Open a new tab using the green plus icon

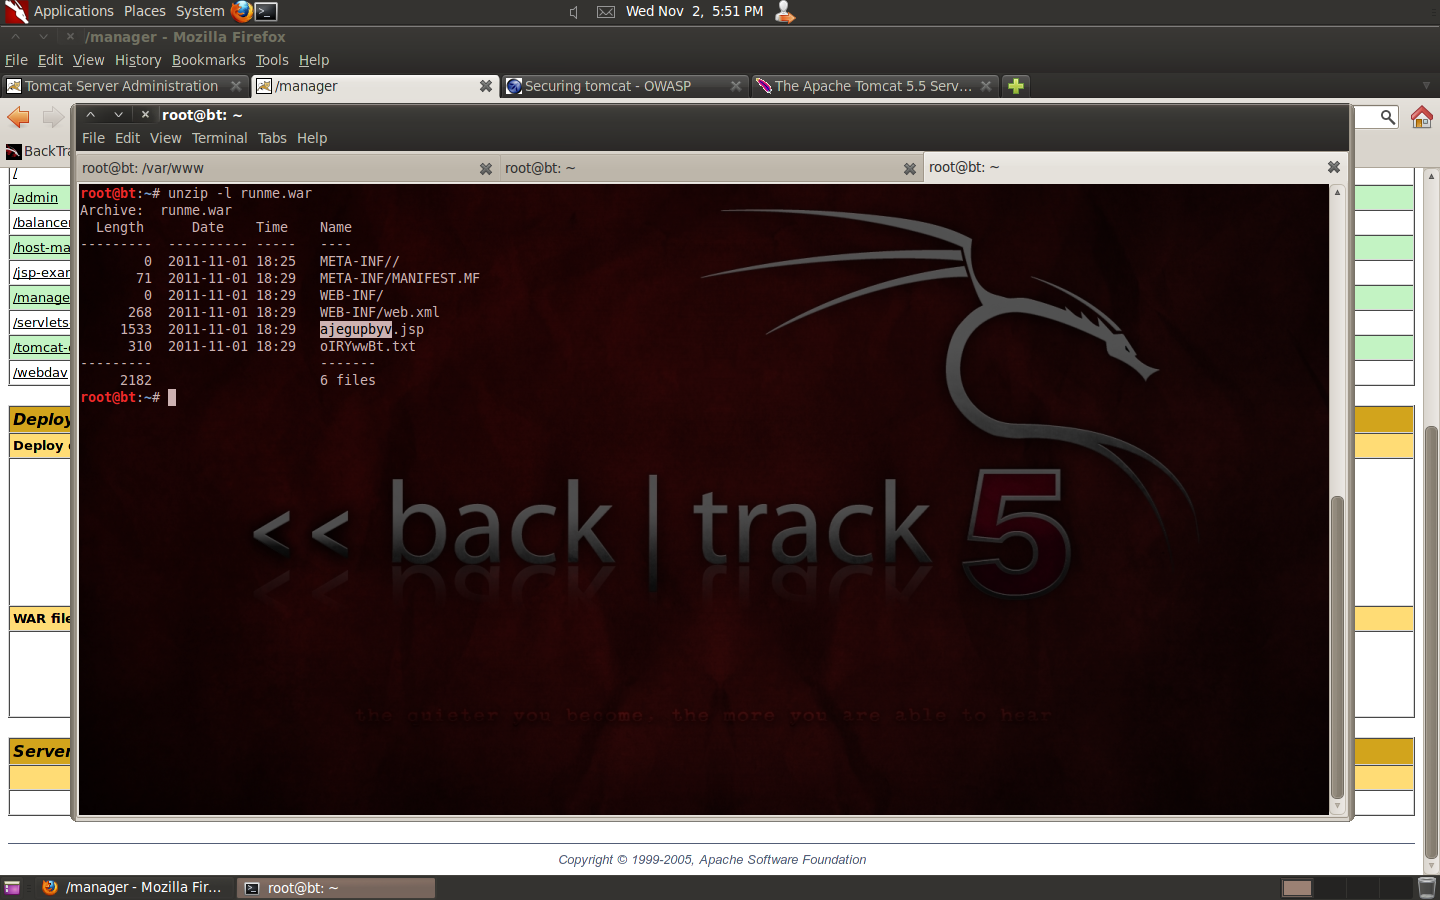(1015, 86)
